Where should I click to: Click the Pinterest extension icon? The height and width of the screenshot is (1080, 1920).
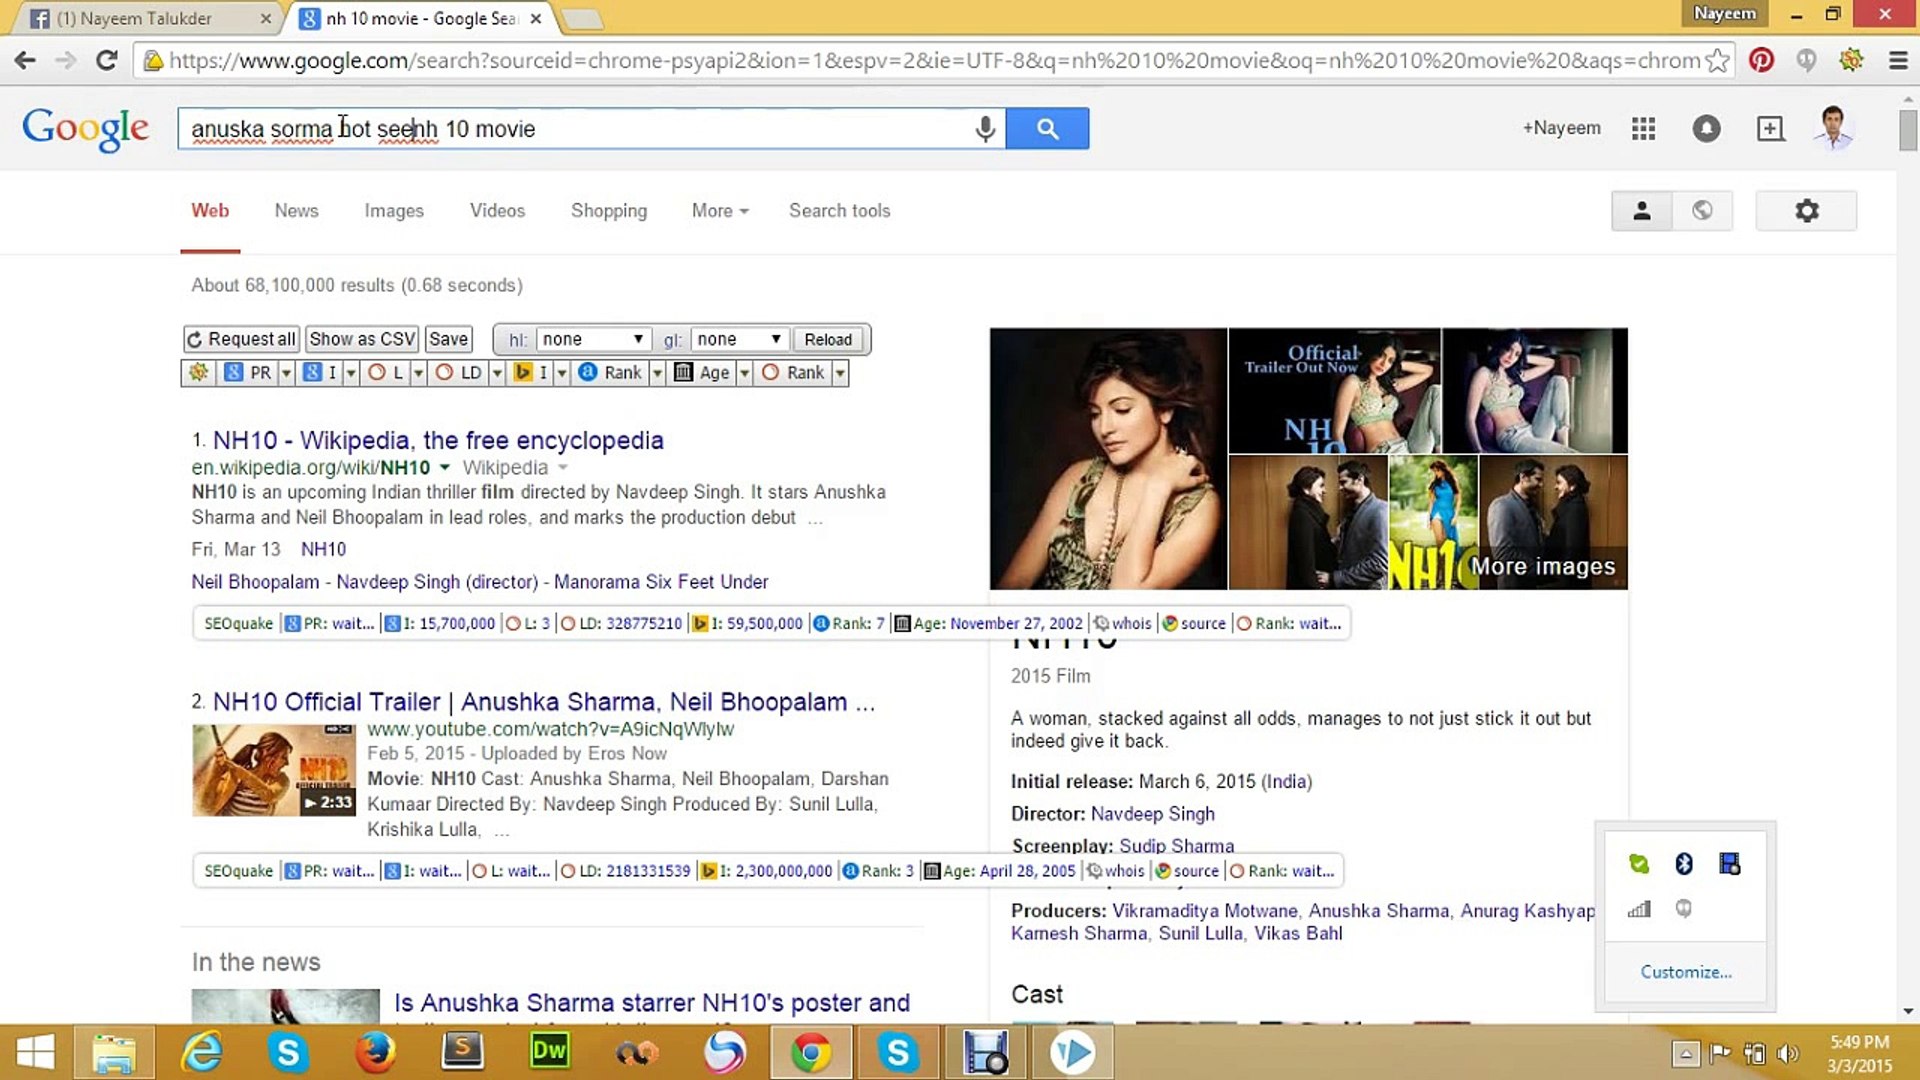(x=1761, y=60)
